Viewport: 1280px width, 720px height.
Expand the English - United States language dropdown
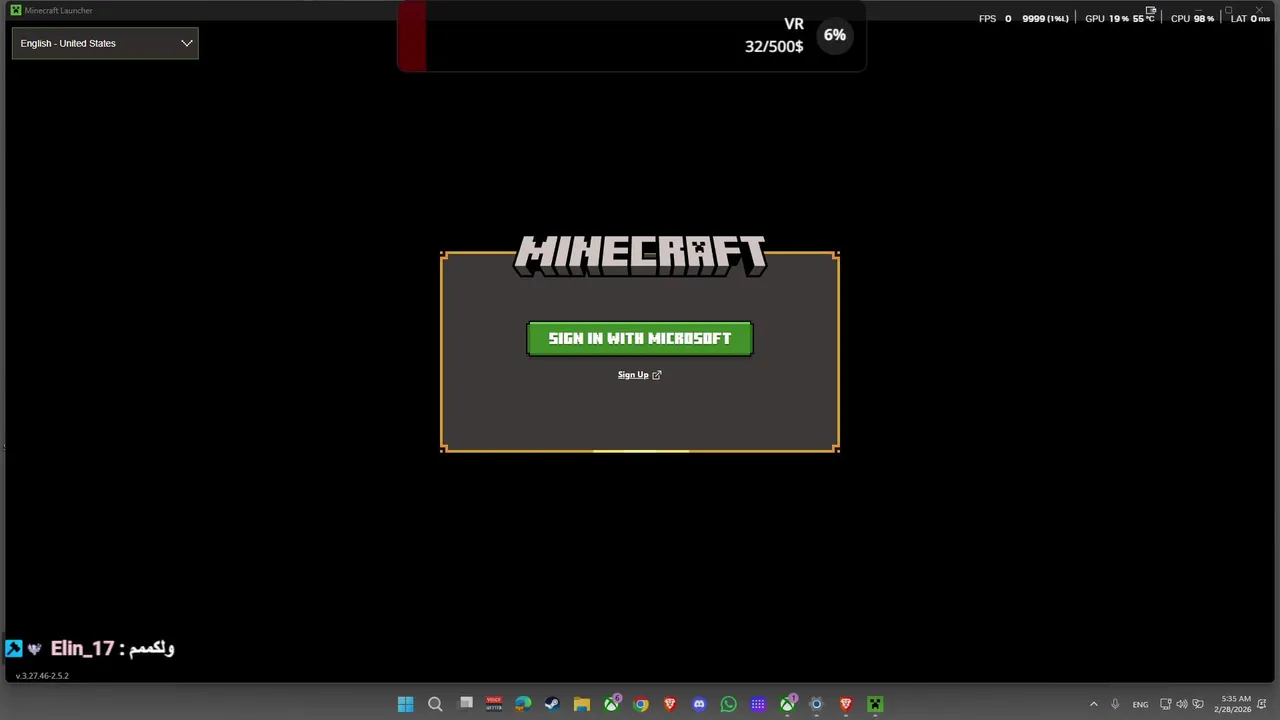[105, 43]
